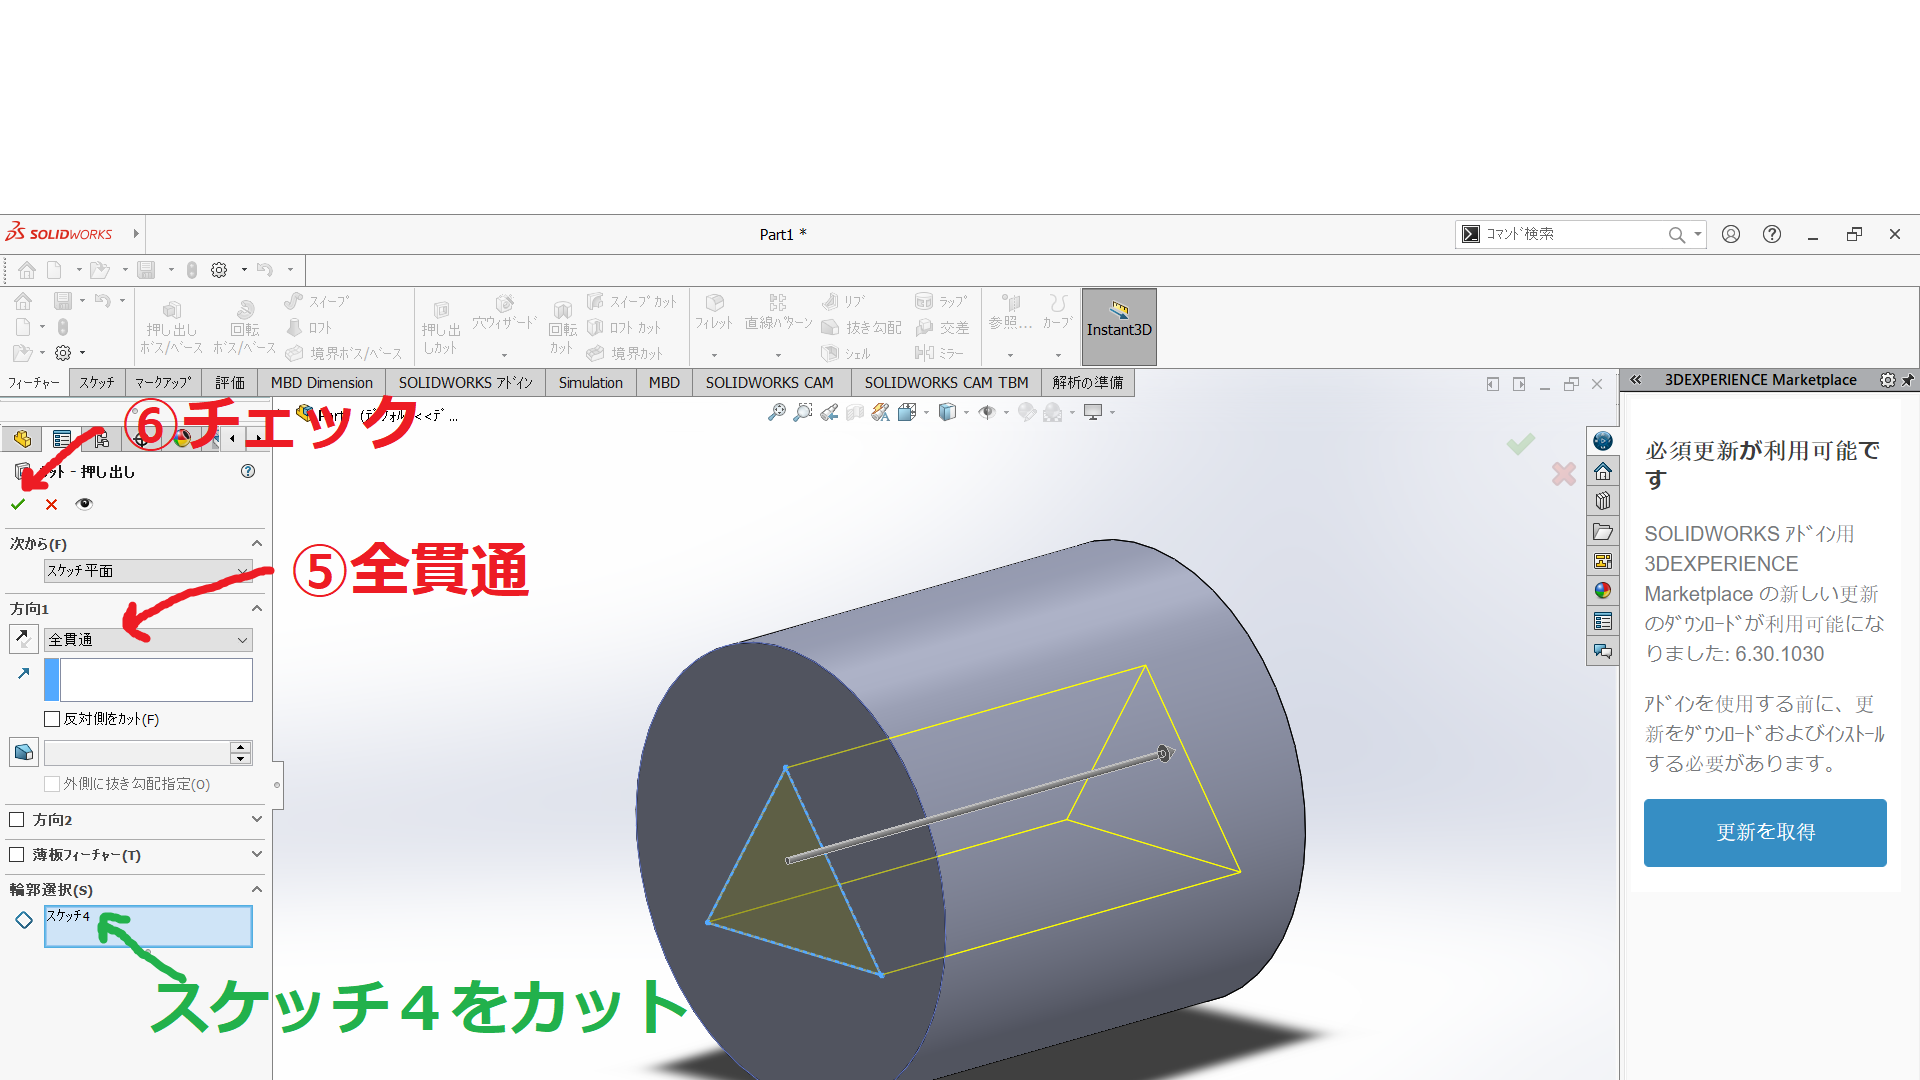Open 3DEXPERIENCE Marketplace task pane icon
The image size is (1920, 1080).
(x=1603, y=441)
